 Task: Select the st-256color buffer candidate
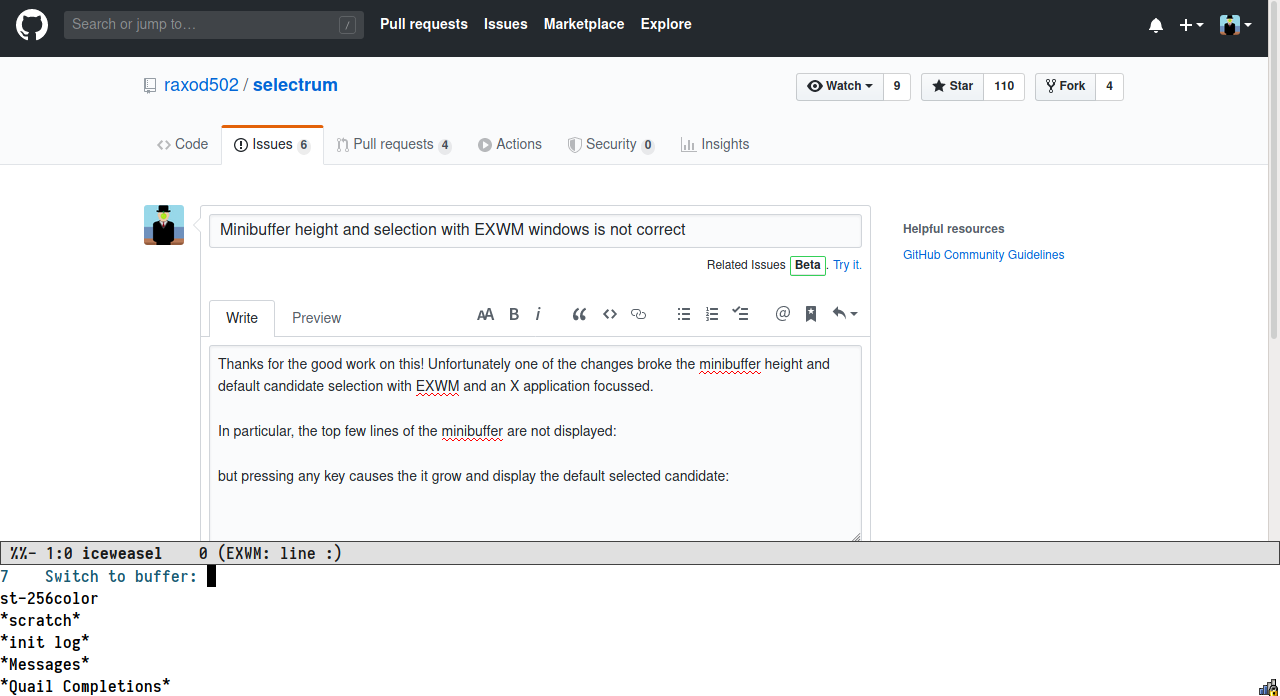click(x=49, y=599)
